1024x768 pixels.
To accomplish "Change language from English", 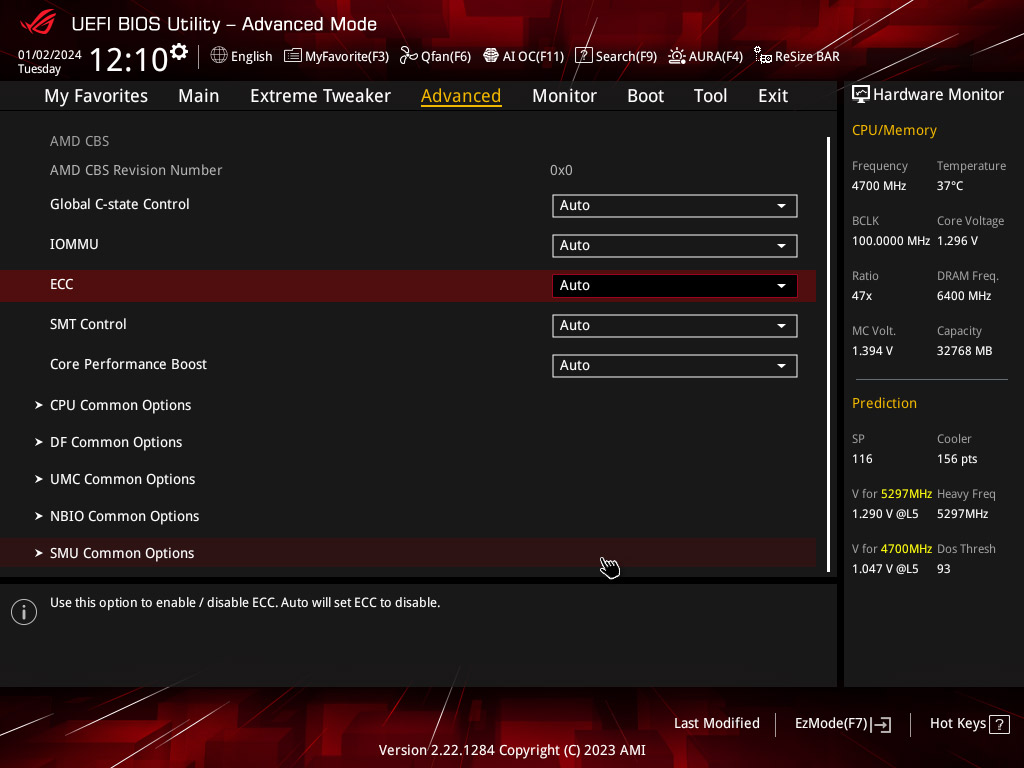I will coord(241,56).
